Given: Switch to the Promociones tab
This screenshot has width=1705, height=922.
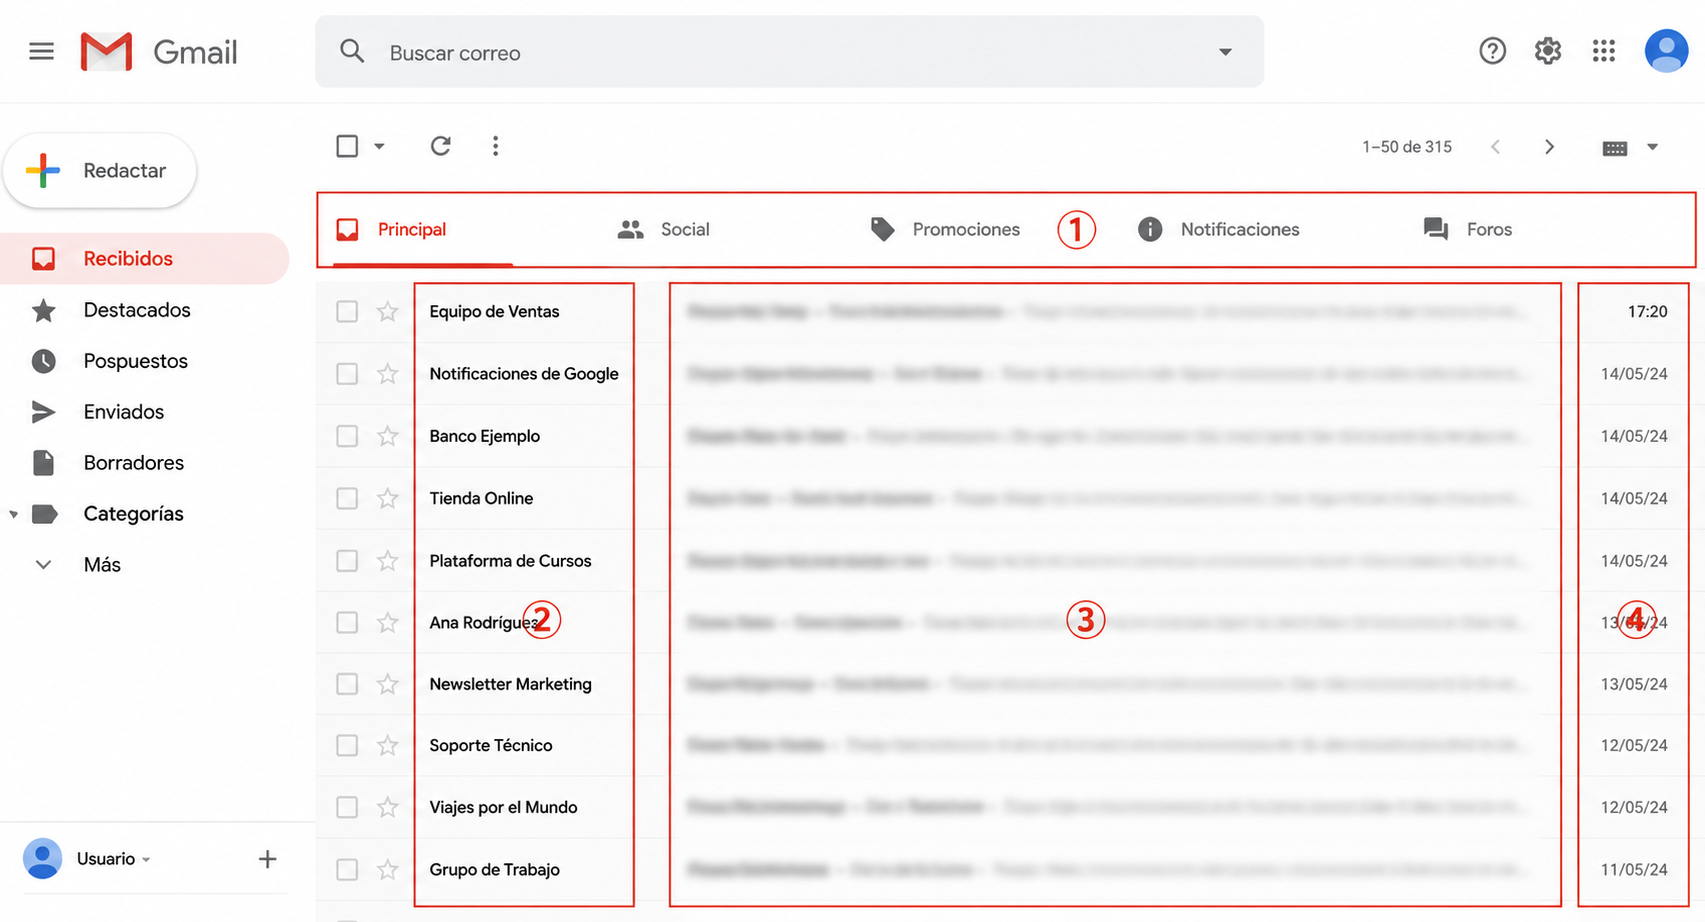Looking at the screenshot, I should 945,230.
